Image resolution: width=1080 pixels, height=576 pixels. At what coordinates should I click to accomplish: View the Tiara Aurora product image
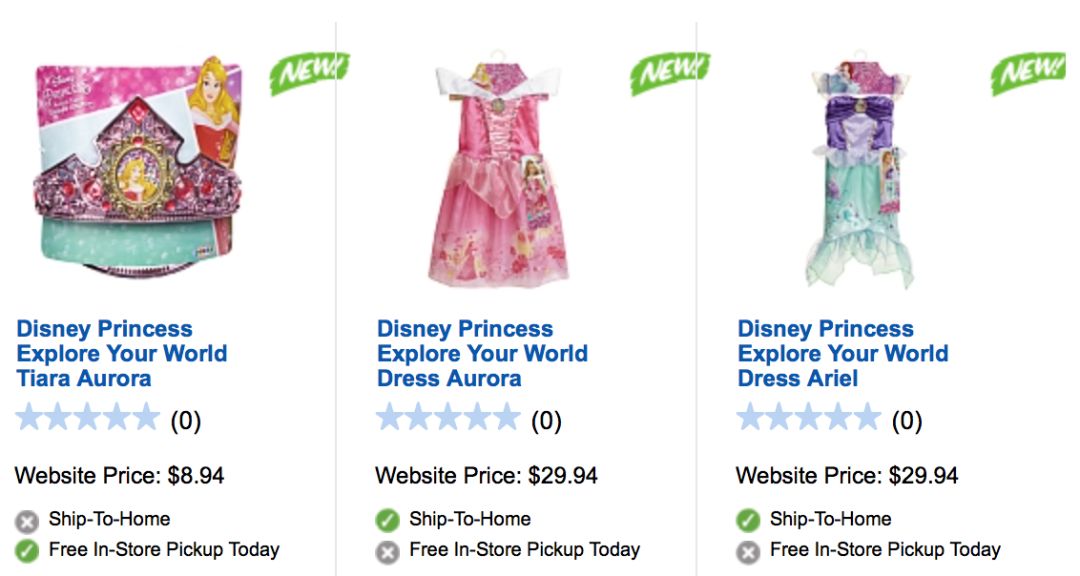pos(139,175)
